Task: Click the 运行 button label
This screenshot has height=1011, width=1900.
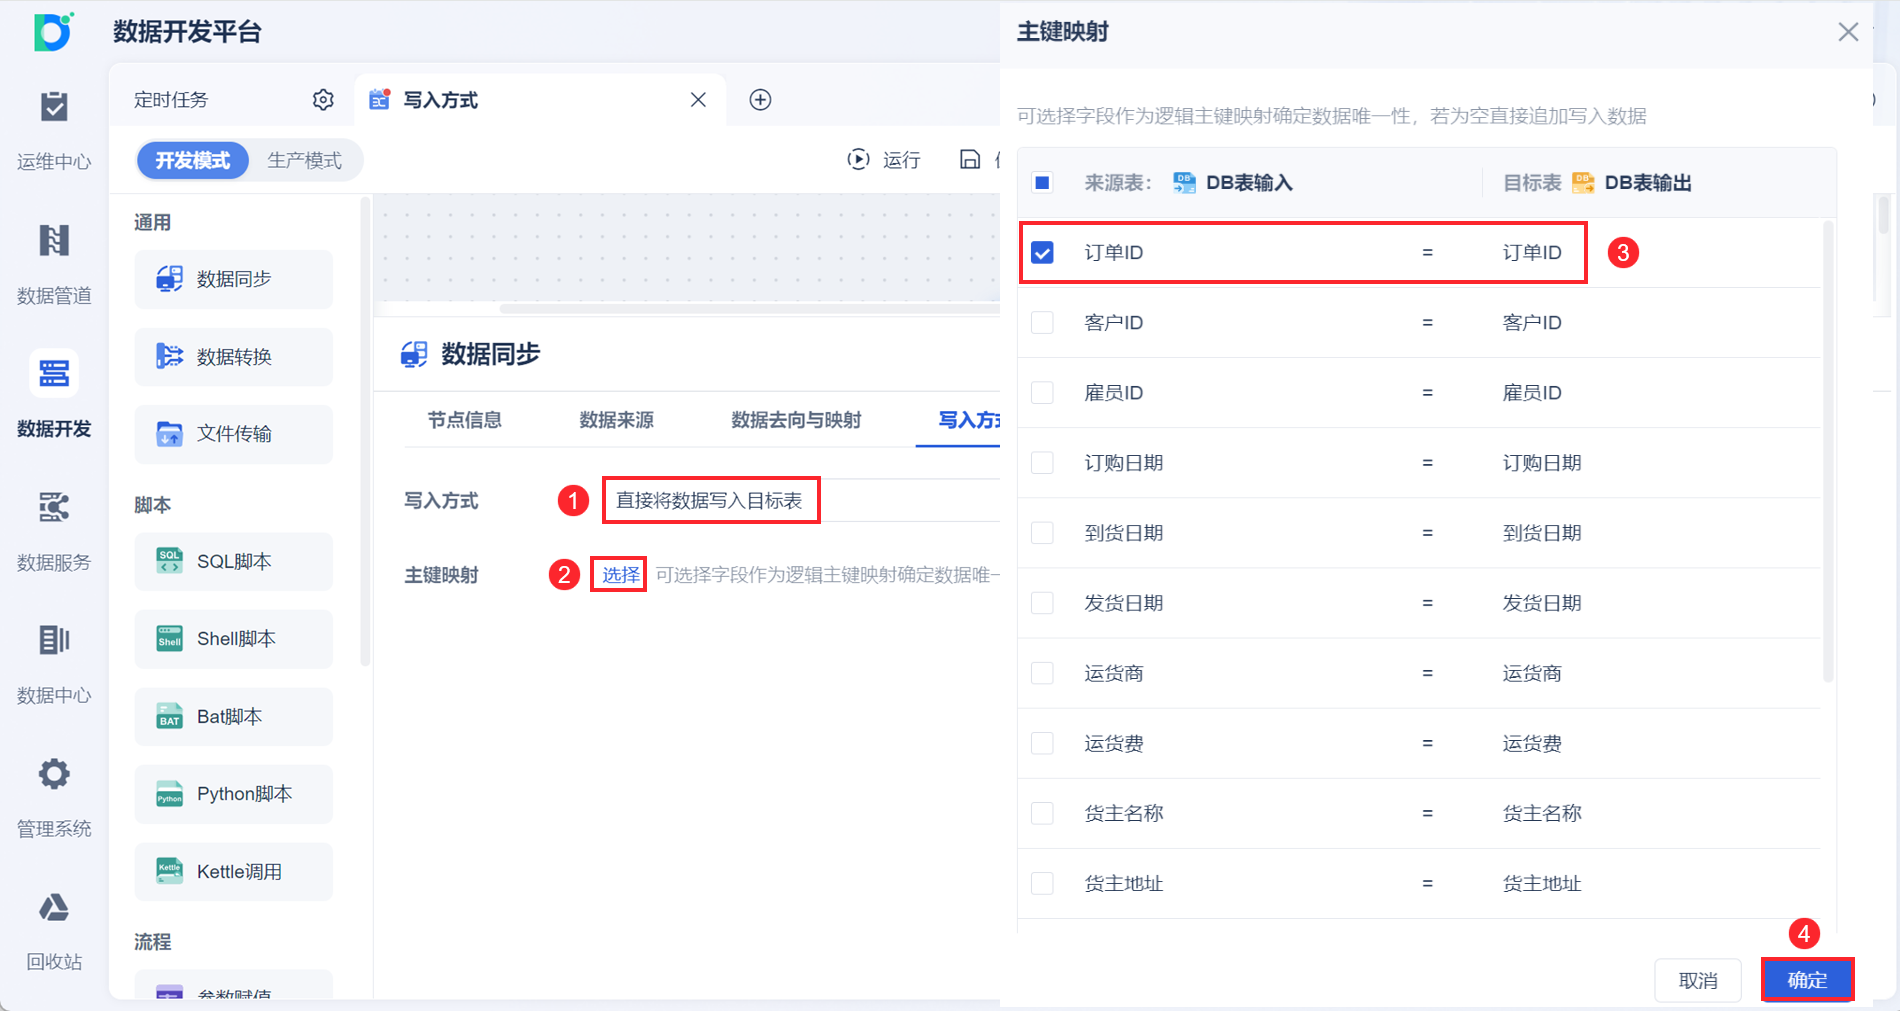Action: [901, 160]
